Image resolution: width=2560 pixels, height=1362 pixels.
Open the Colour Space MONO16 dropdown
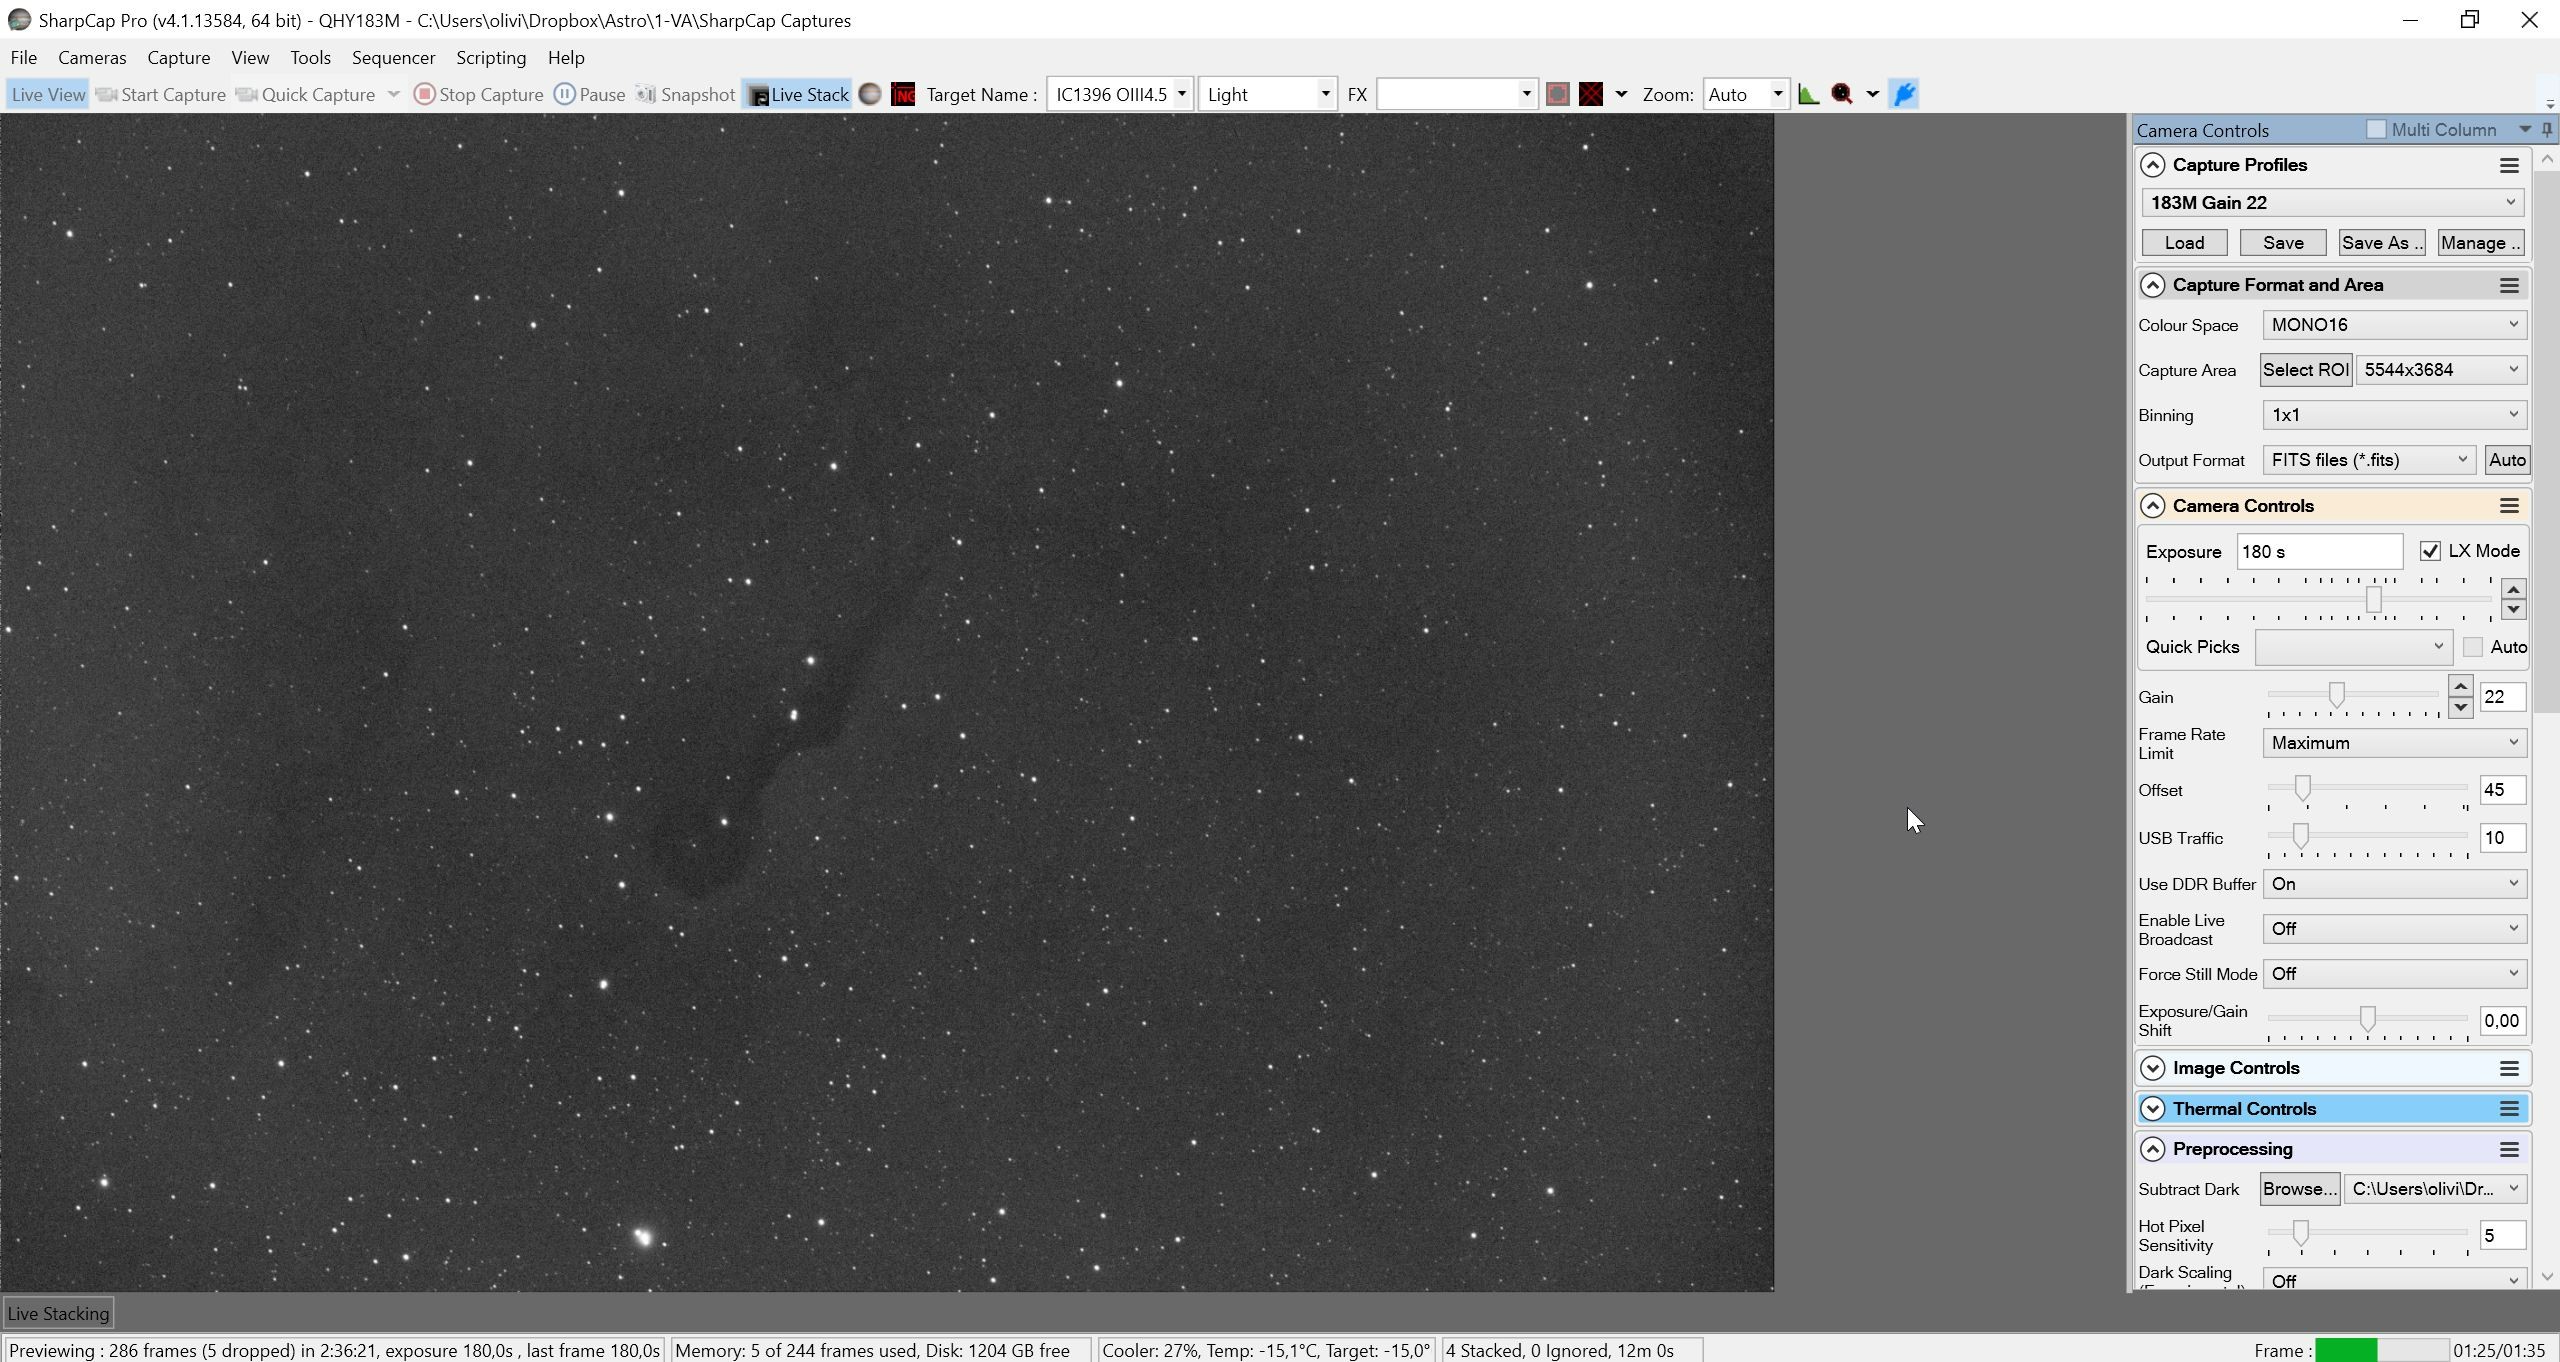coord(2394,325)
